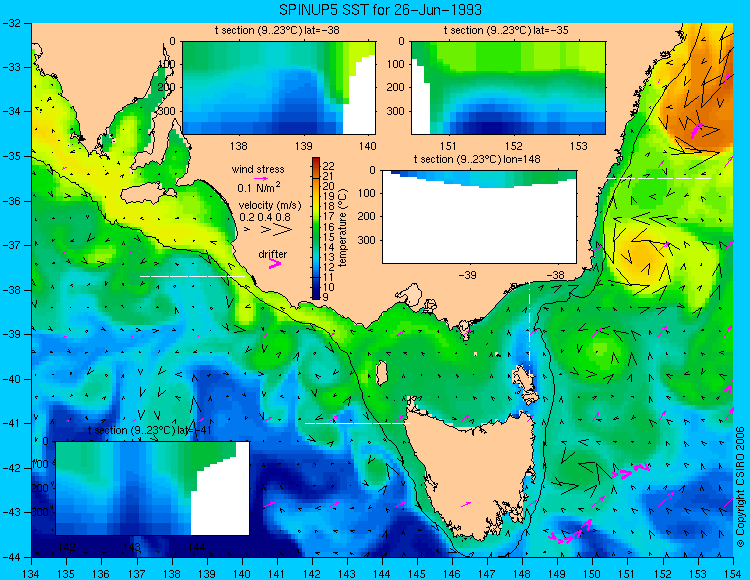Click the magenta drifter track east of Tasmania

pyautogui.click(x=630, y=471)
